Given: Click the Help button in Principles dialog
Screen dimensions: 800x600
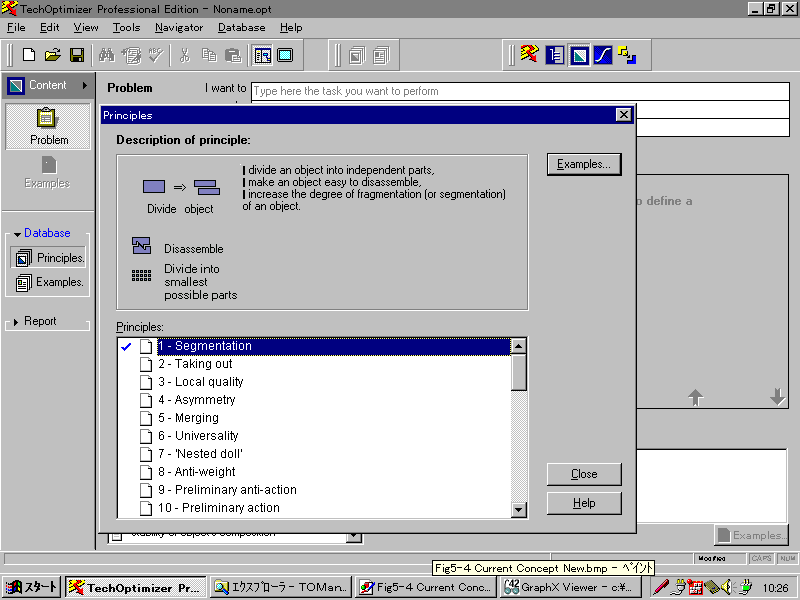Looking at the screenshot, I should [x=584, y=503].
